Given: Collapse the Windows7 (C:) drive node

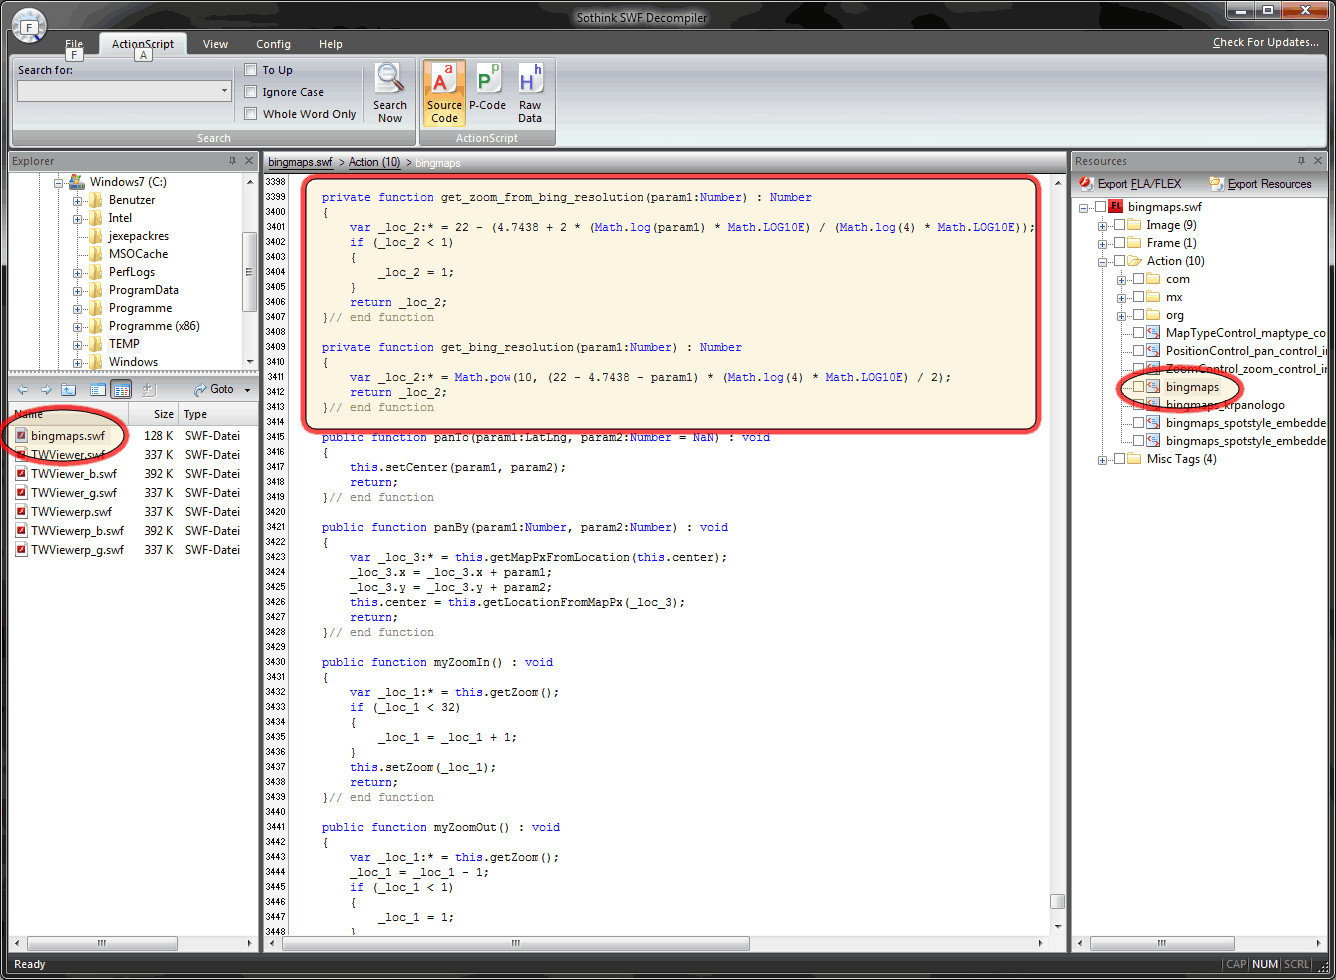Looking at the screenshot, I should pos(58,182).
